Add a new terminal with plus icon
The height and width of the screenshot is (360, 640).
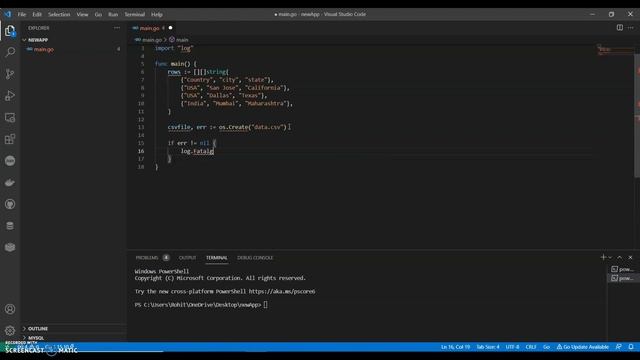[x=603, y=258]
